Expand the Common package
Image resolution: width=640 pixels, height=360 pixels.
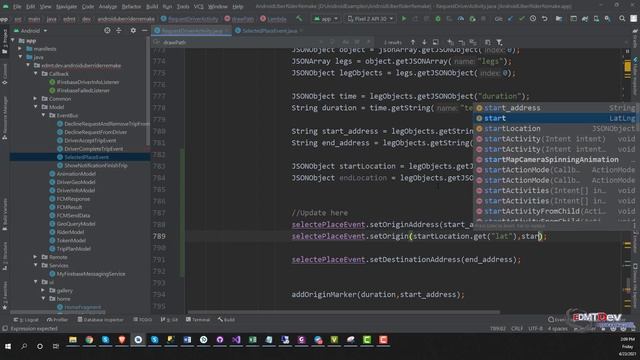coord(36,99)
